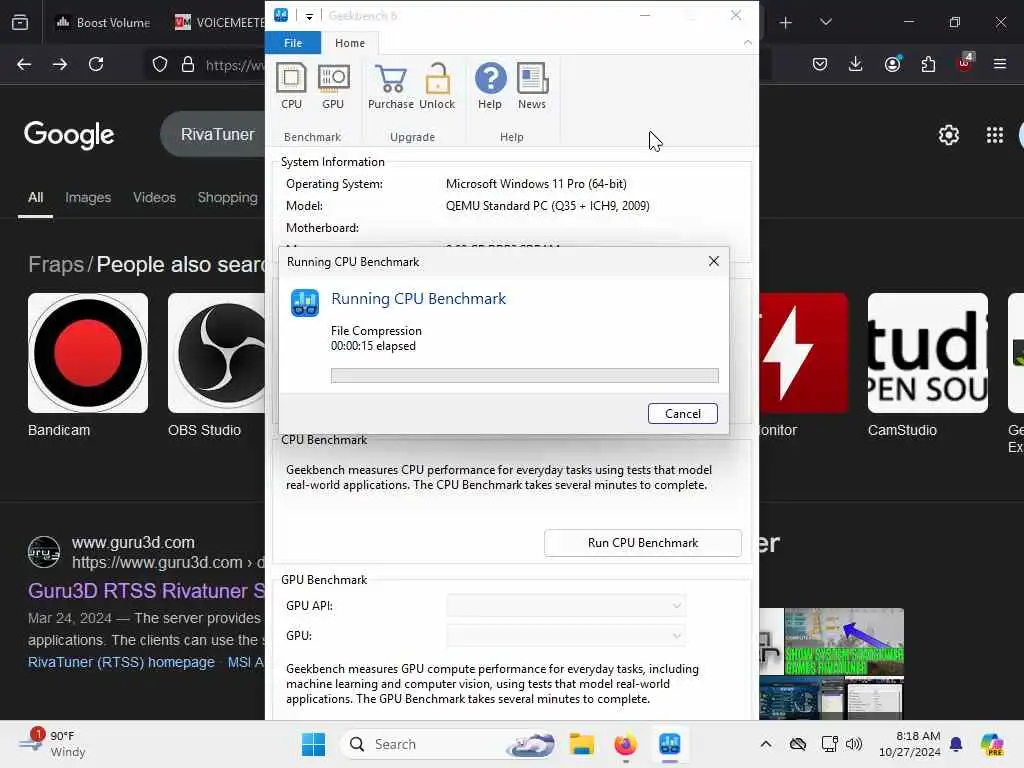Go back in the browser
The image size is (1024, 768).
coord(24,64)
